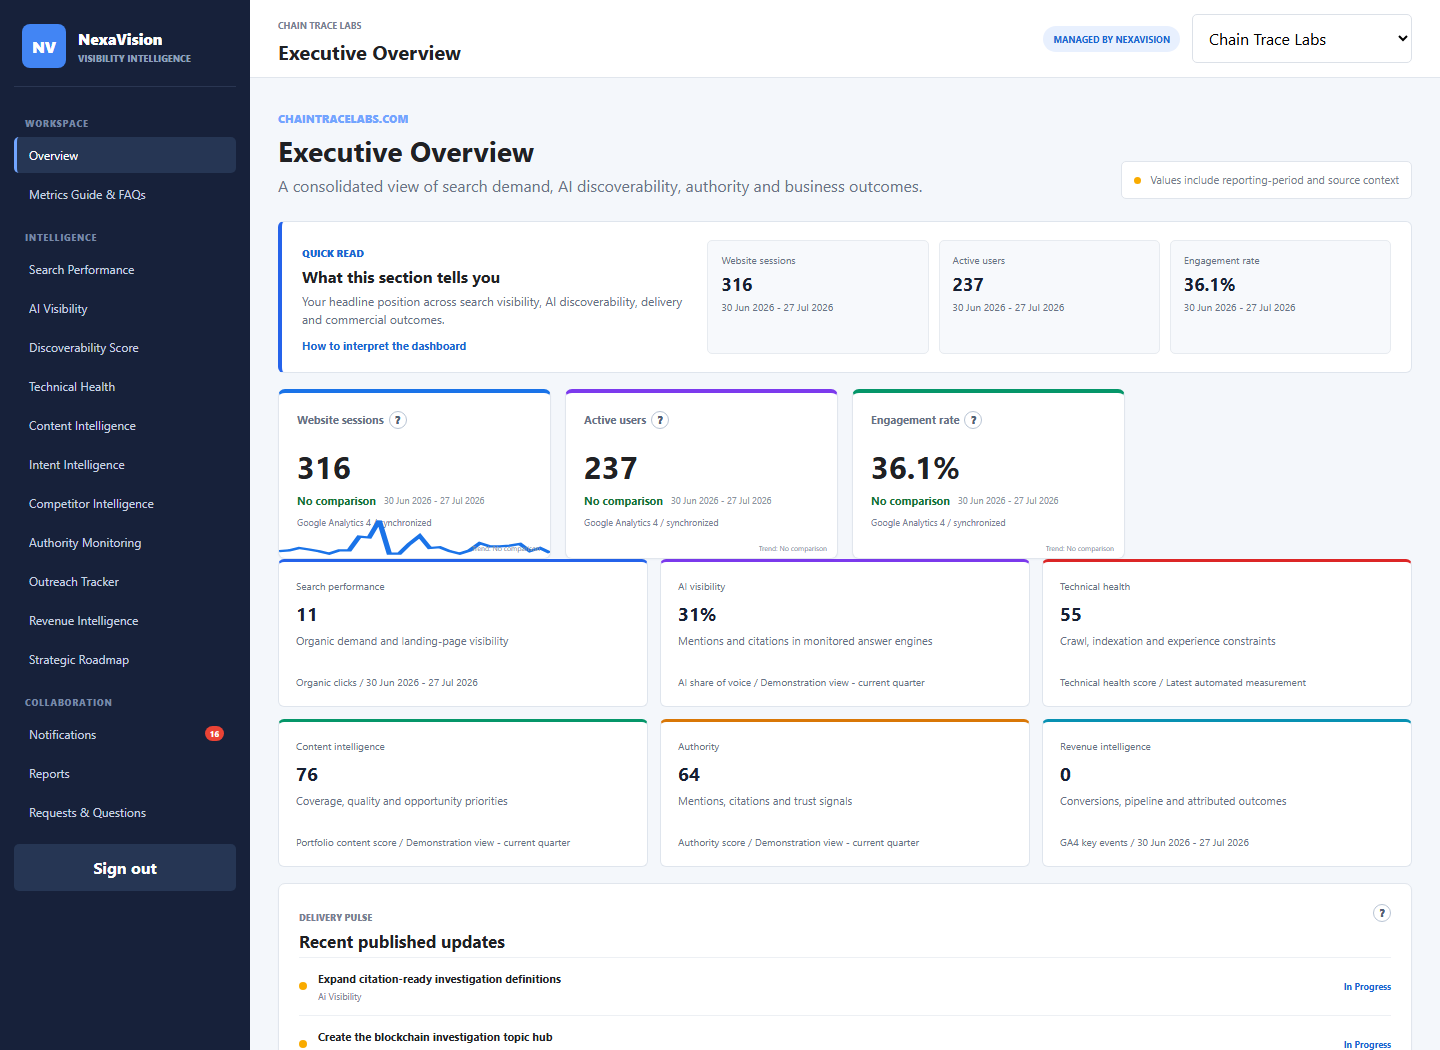Open Delivery Pulse help question-mark icon
Screen dimensions: 1440x1050
(1382, 913)
